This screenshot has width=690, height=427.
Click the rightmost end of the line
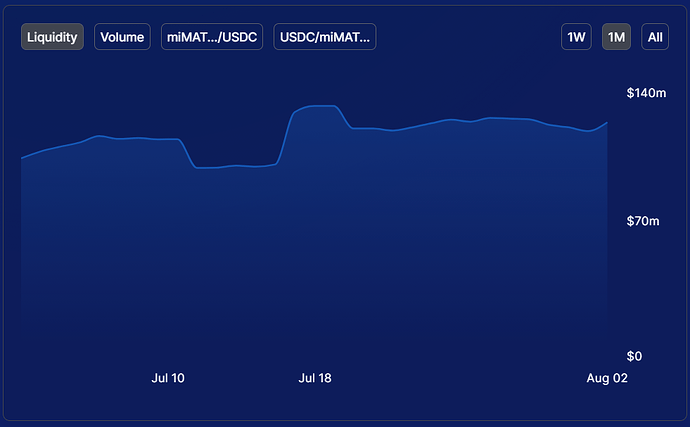coord(607,122)
